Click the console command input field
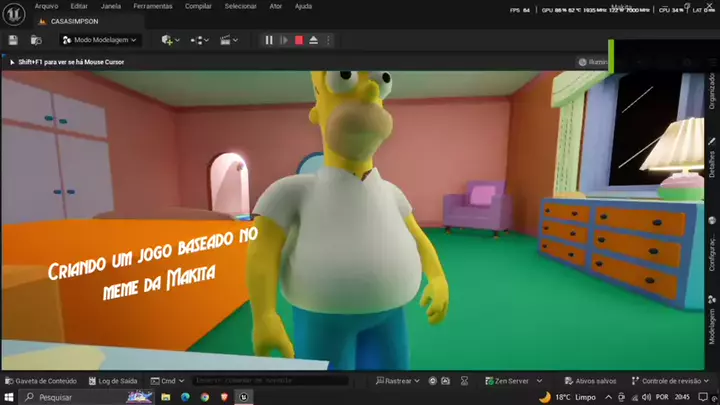The height and width of the screenshot is (405, 720). point(270,381)
